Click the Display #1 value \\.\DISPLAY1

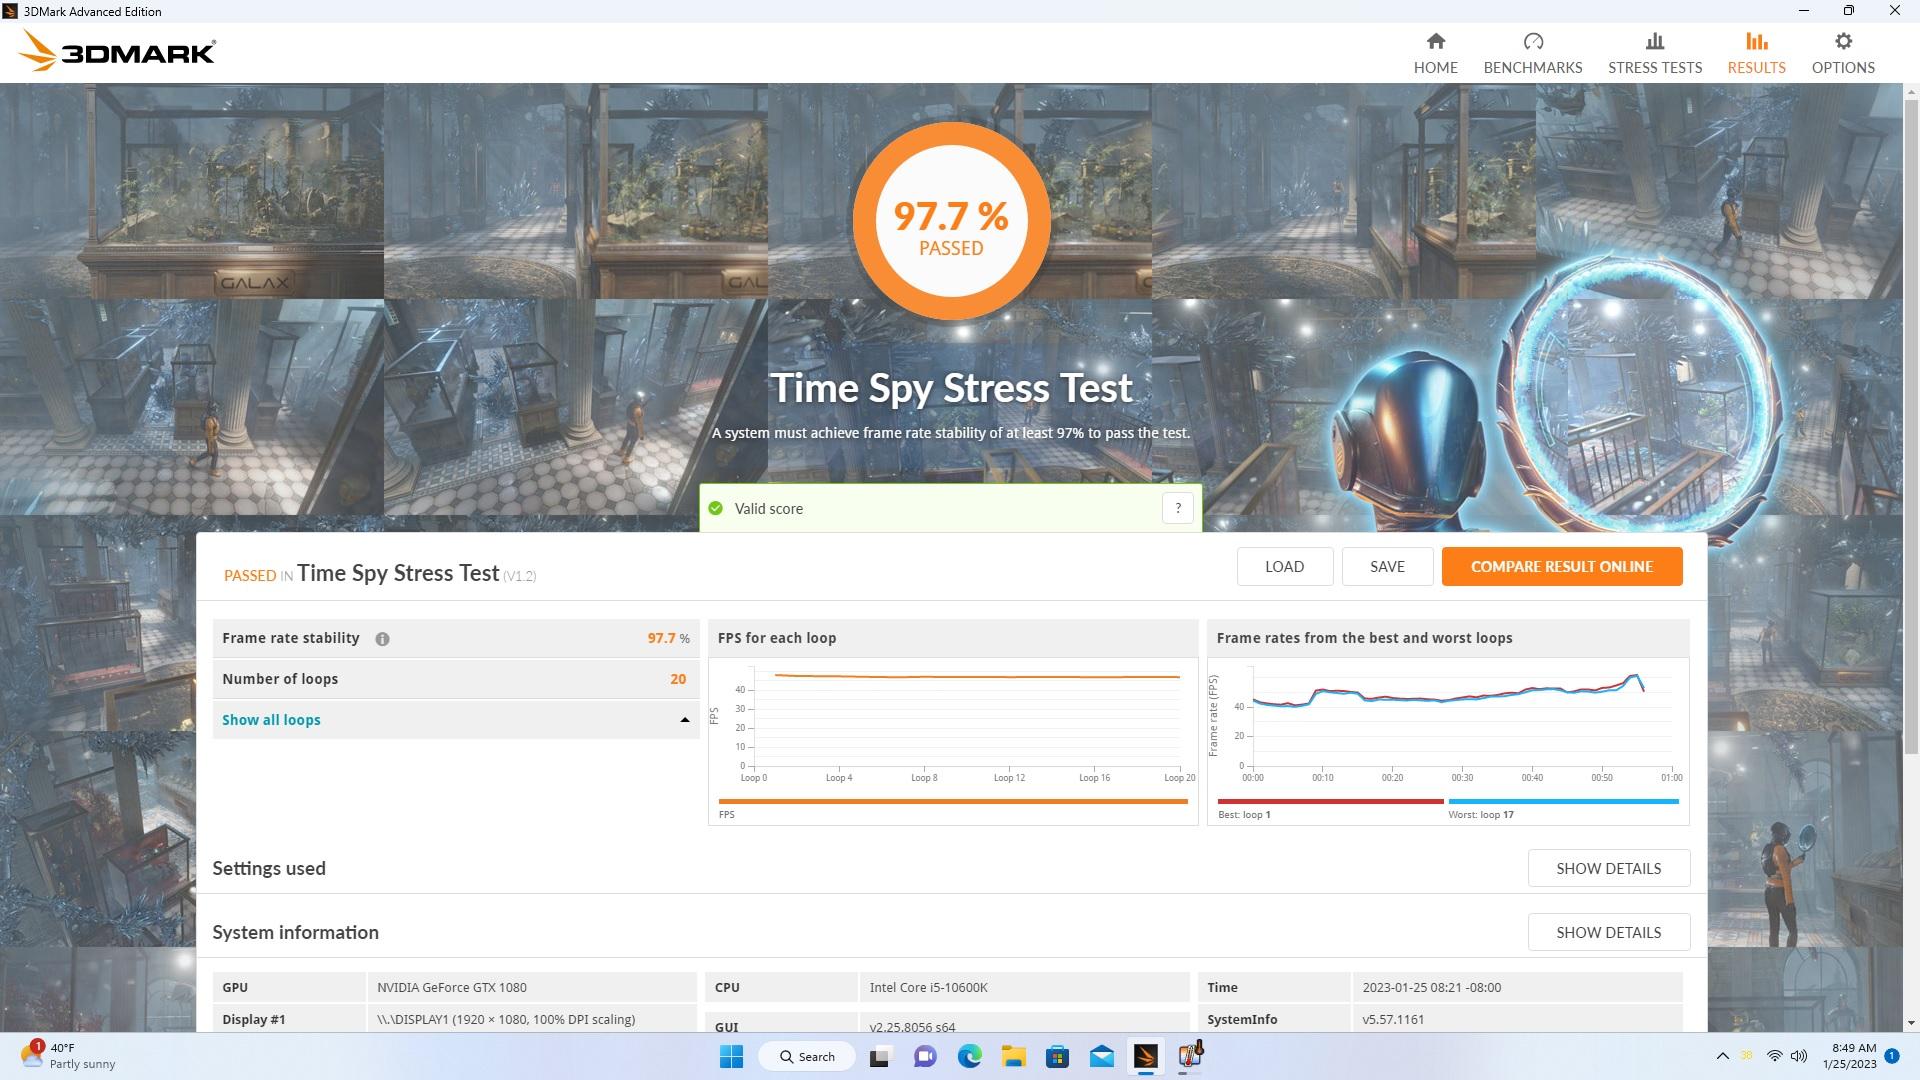coord(506,1019)
